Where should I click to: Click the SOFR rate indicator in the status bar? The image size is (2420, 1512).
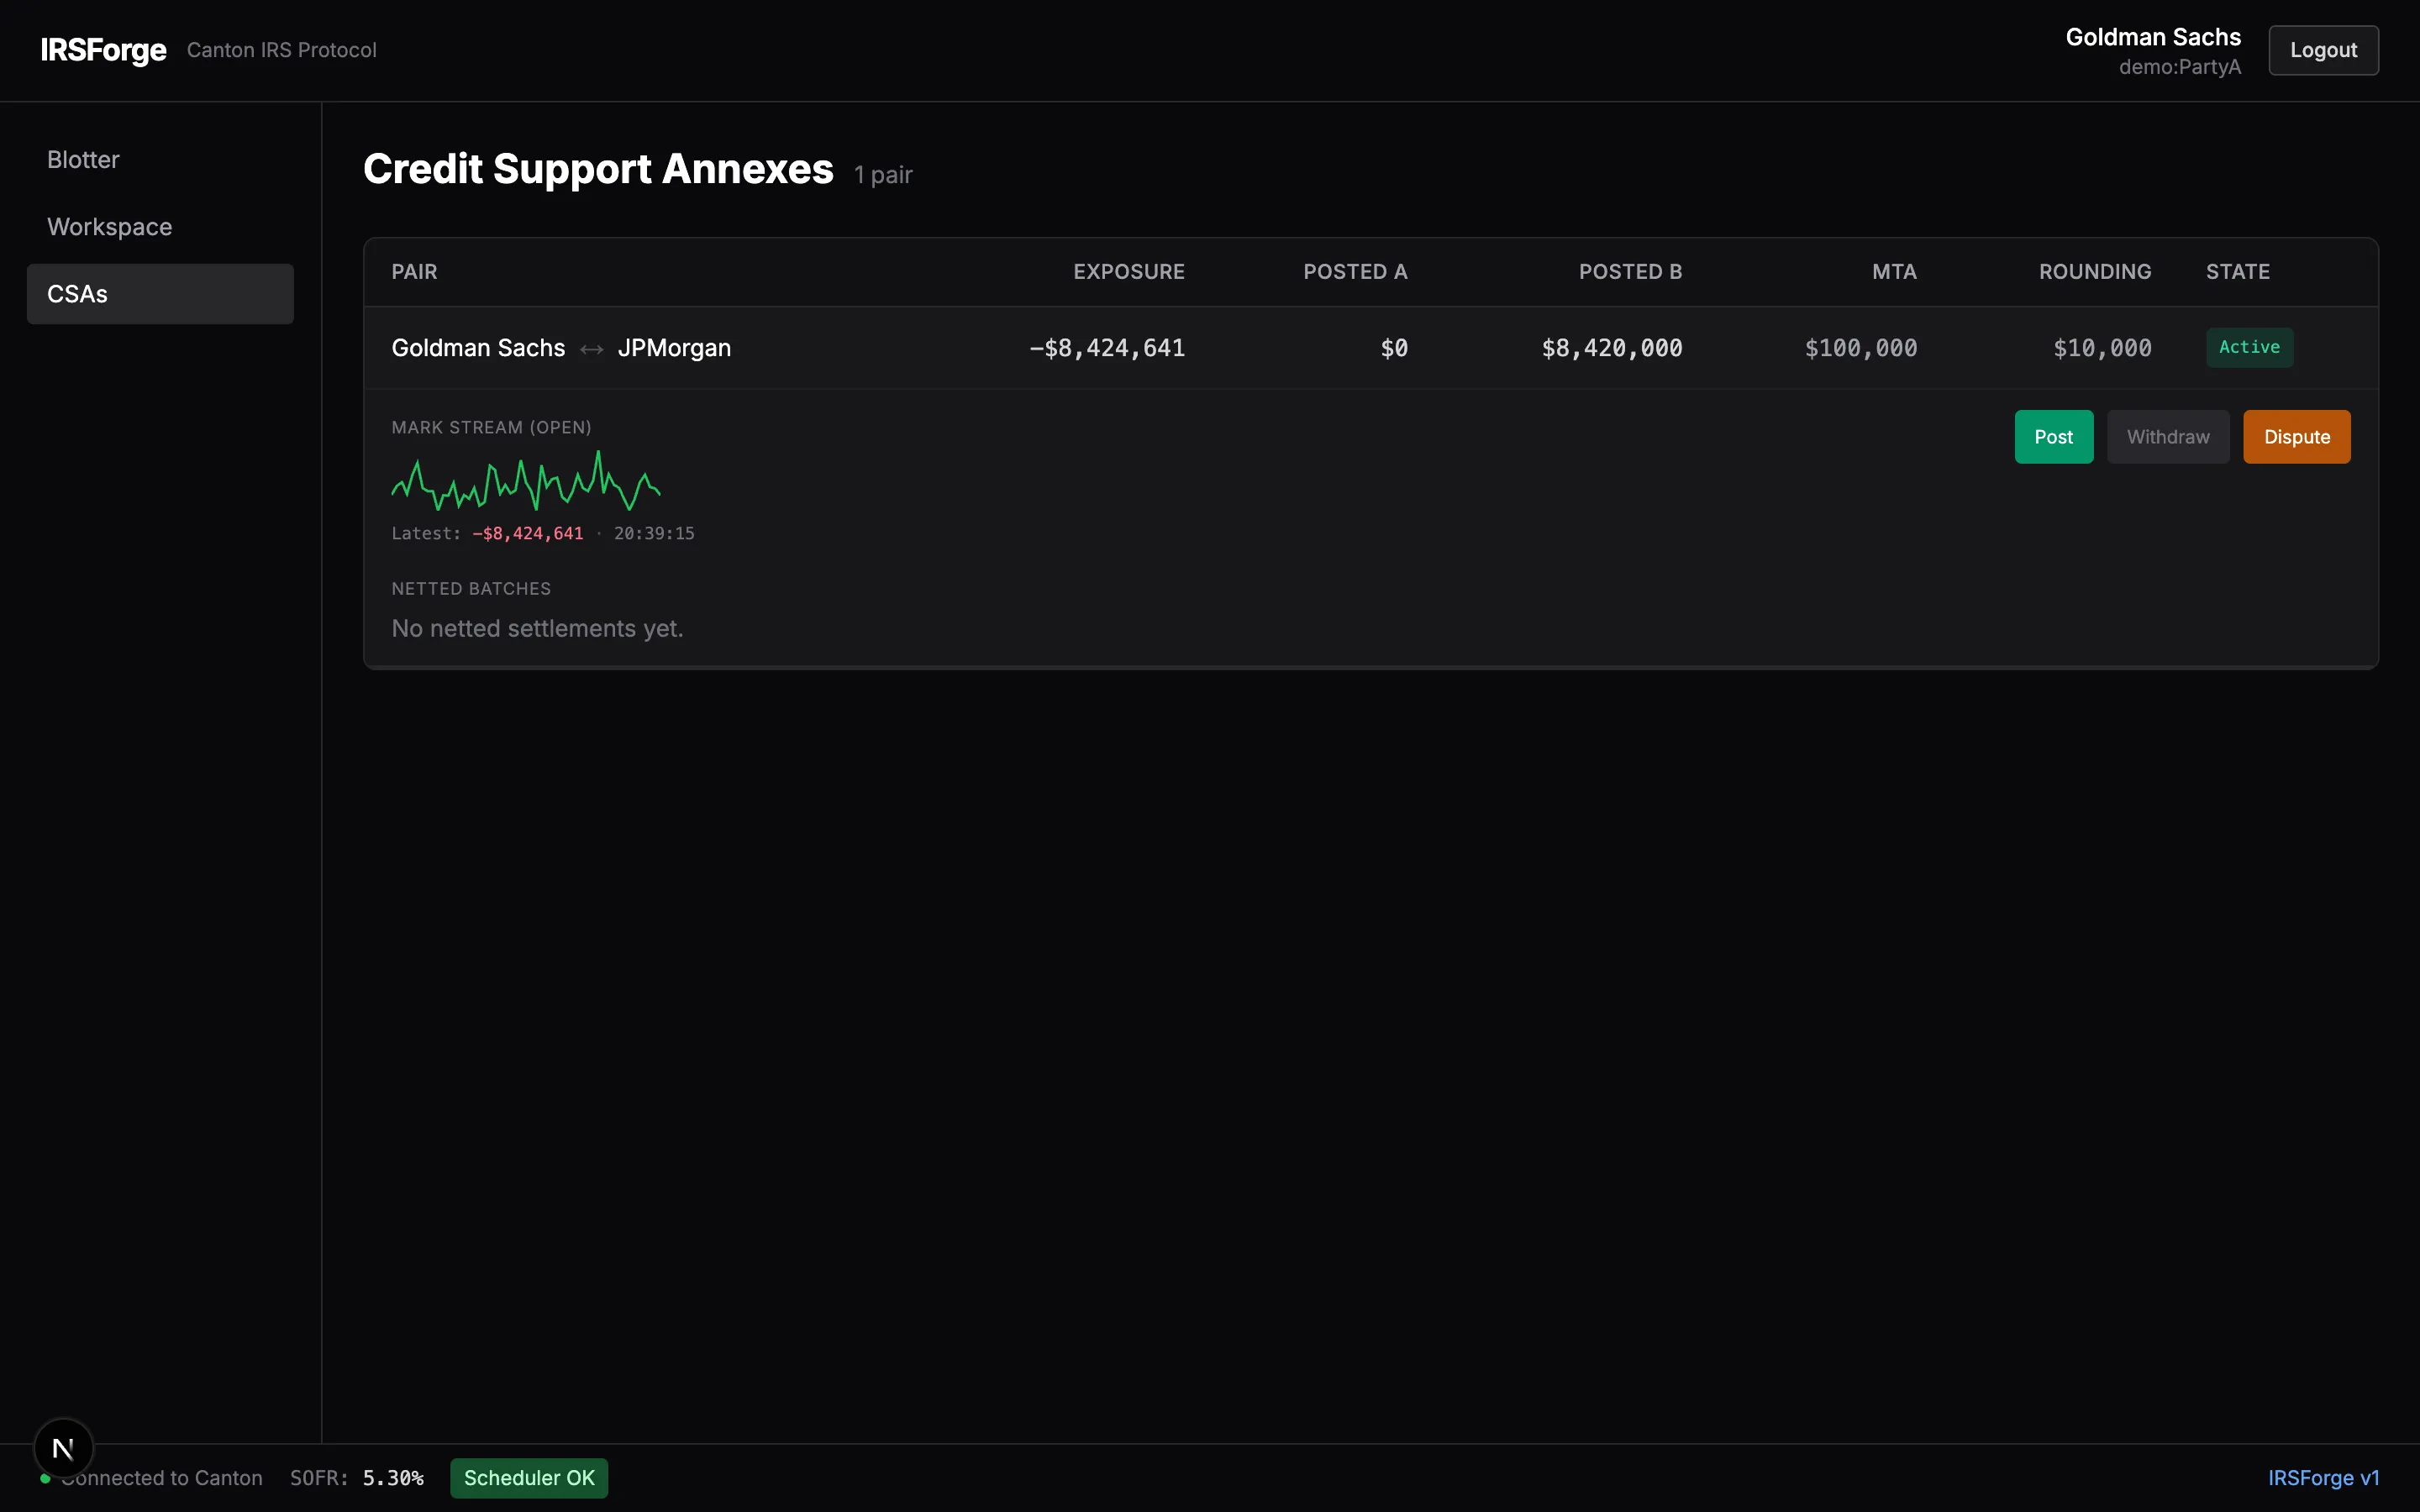(x=356, y=1478)
